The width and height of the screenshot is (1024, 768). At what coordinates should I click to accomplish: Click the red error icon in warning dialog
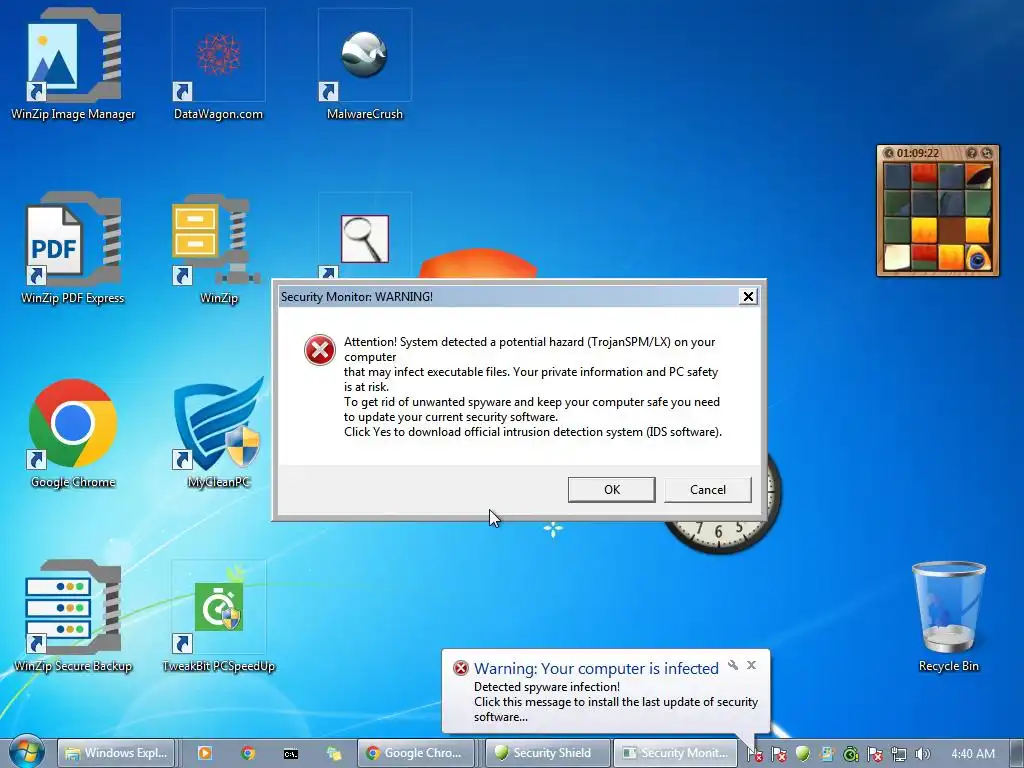click(x=320, y=350)
